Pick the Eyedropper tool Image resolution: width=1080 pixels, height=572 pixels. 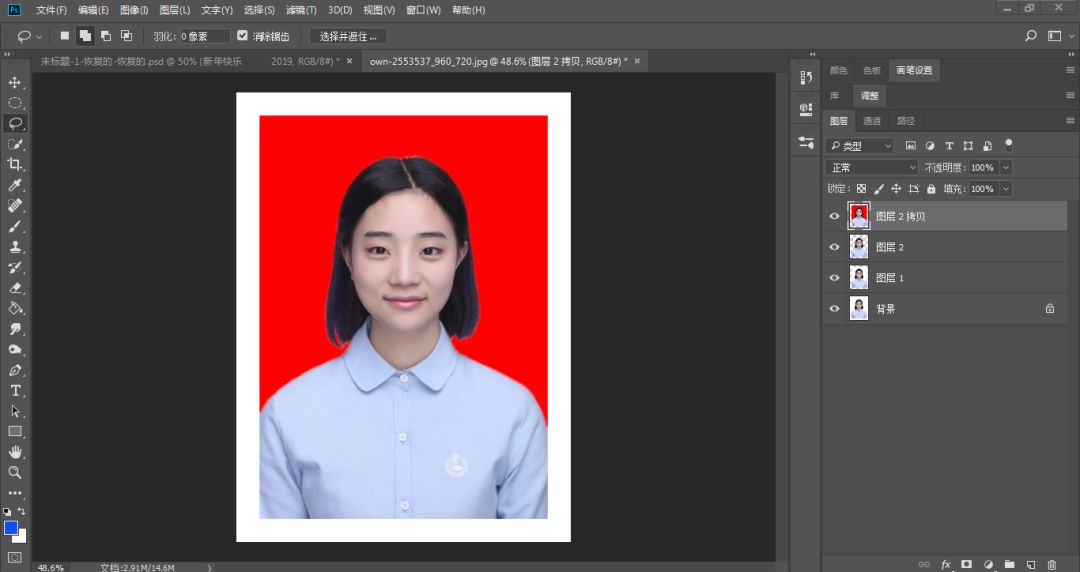click(15, 185)
